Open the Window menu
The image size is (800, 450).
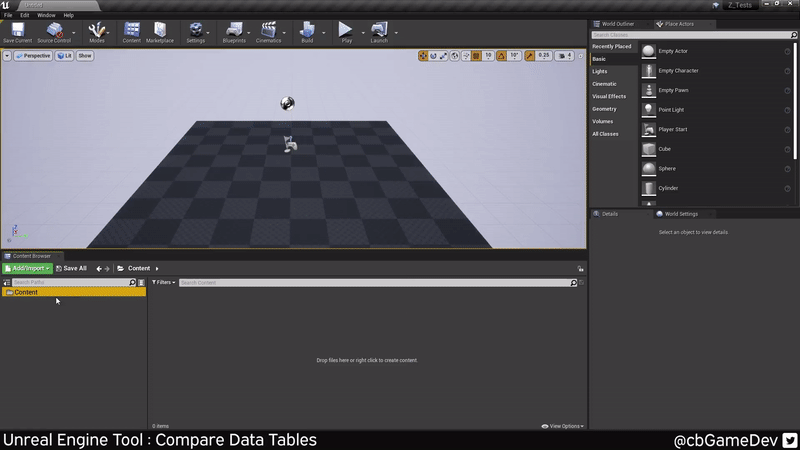(x=46, y=15)
